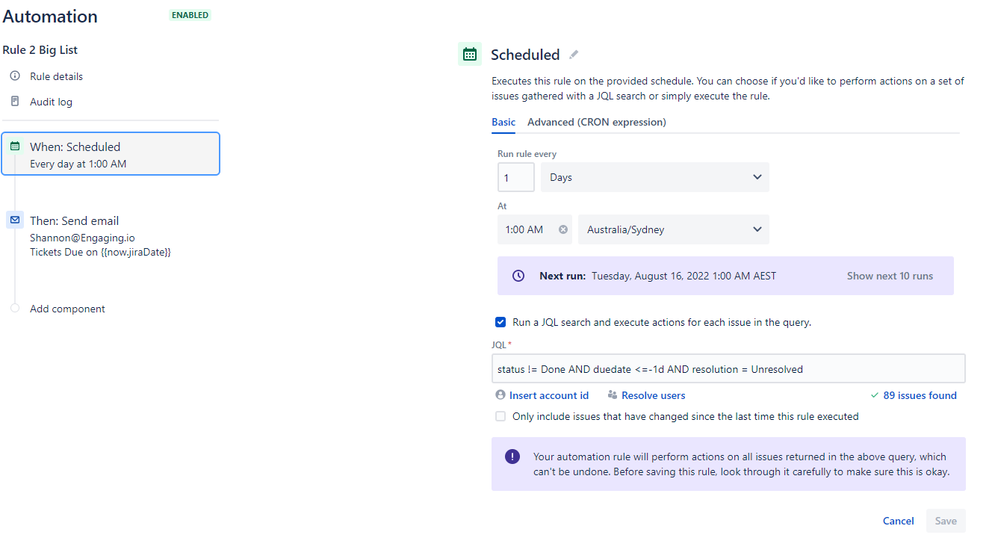This screenshot has width=998, height=550.
Task: Click the clock icon beside Next run
Action: (x=519, y=276)
